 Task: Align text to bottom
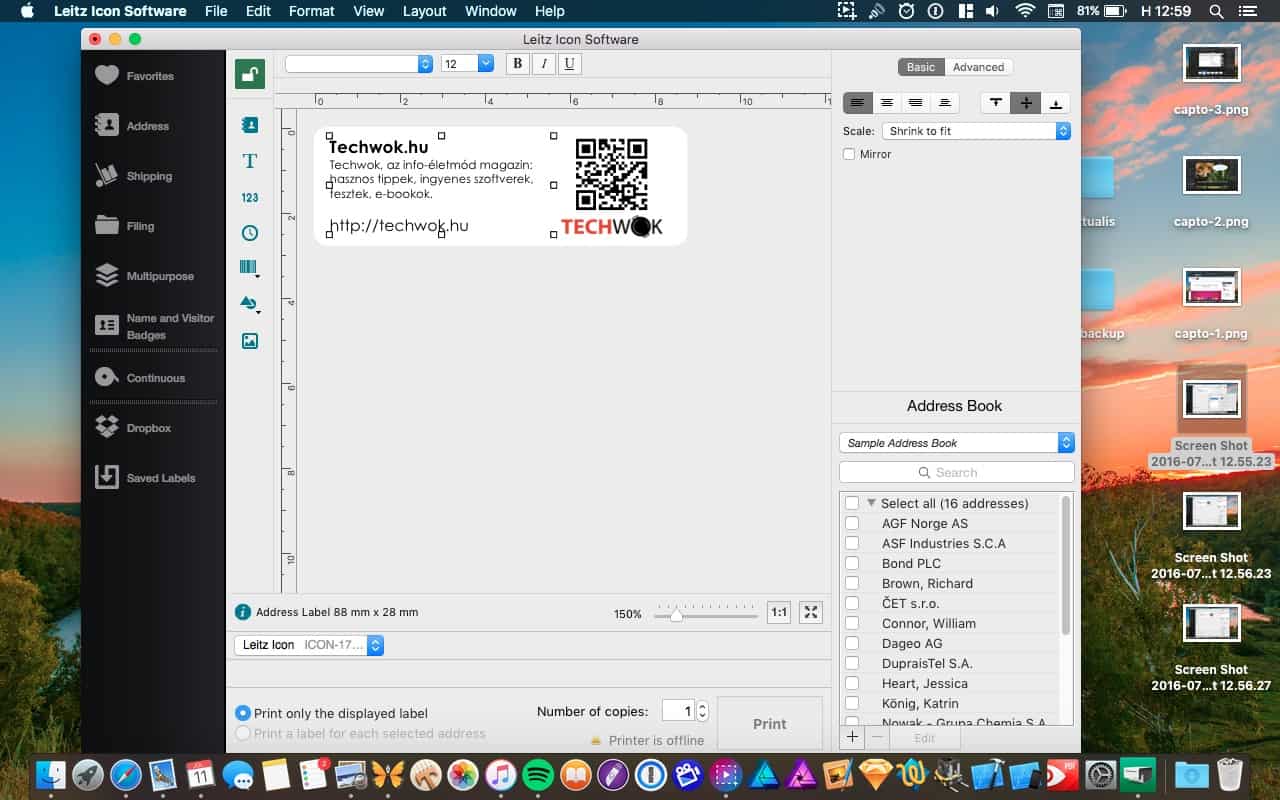(1056, 103)
